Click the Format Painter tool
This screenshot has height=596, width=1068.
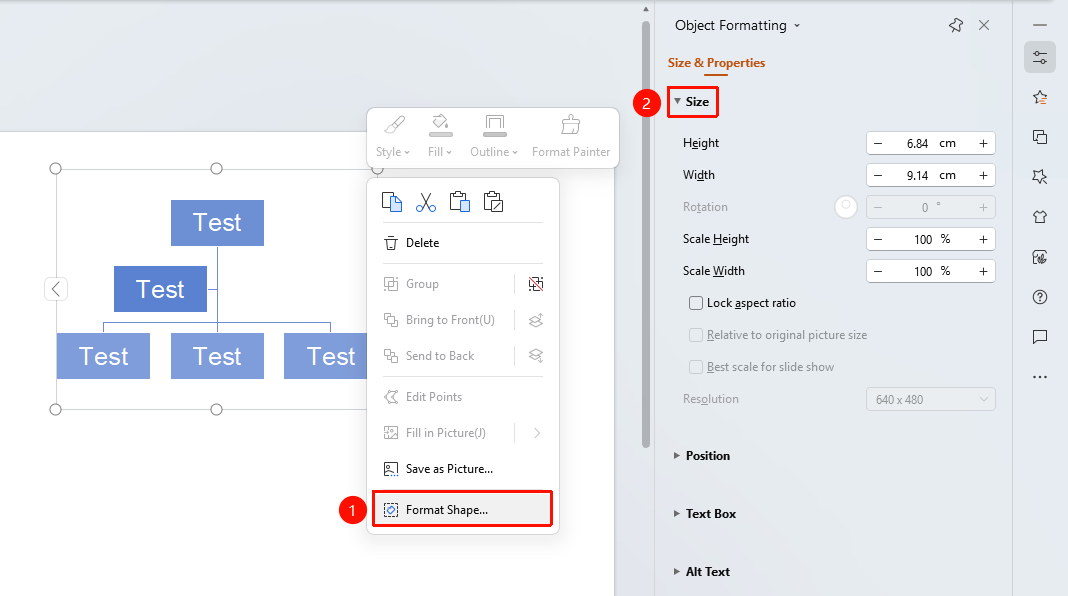[x=571, y=136]
